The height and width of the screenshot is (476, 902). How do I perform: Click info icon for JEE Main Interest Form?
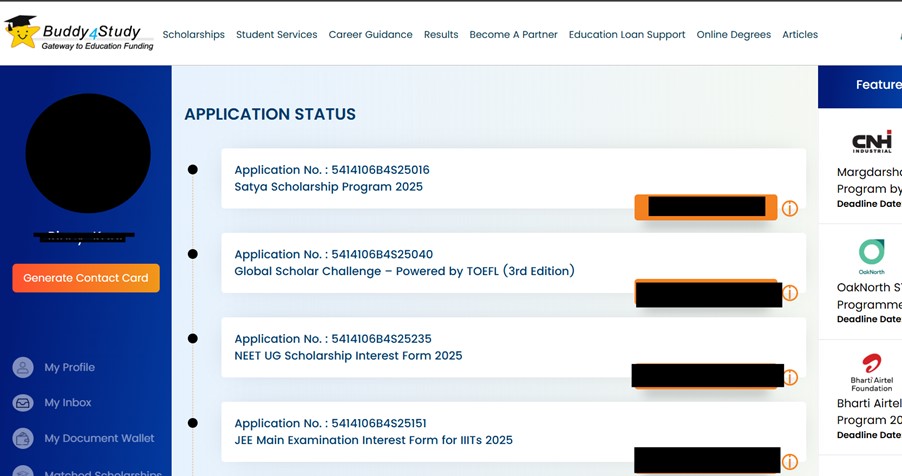(x=790, y=462)
